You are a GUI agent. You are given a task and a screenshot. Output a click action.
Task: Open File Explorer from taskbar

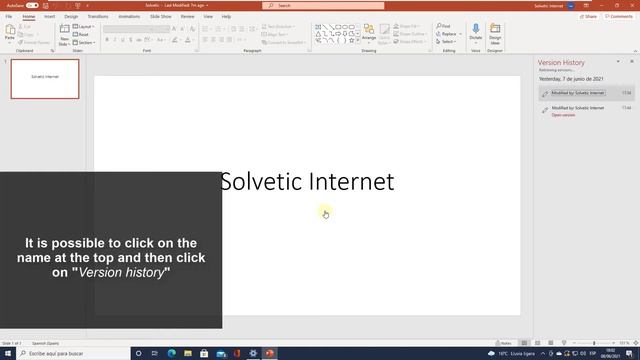[188, 353]
